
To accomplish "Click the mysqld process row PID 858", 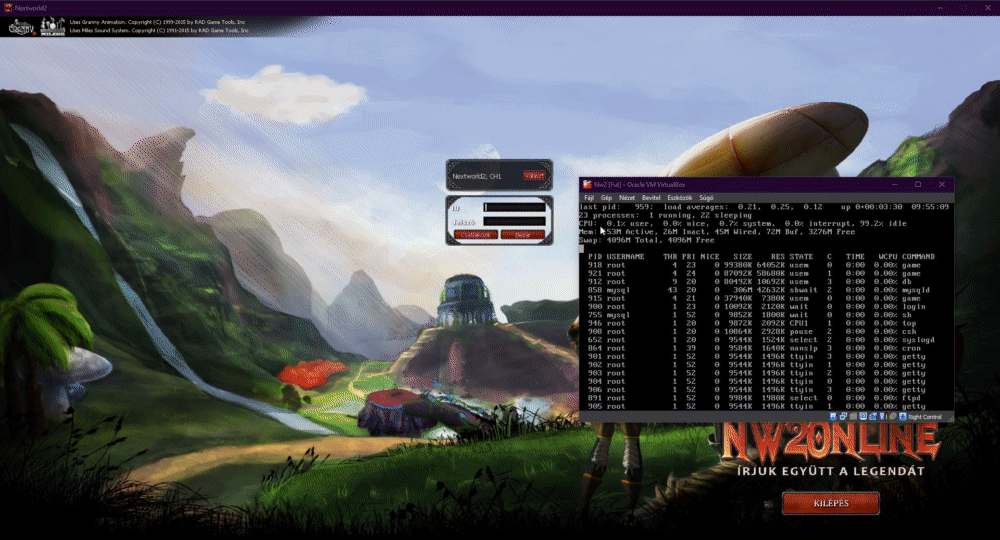I will [x=758, y=289].
